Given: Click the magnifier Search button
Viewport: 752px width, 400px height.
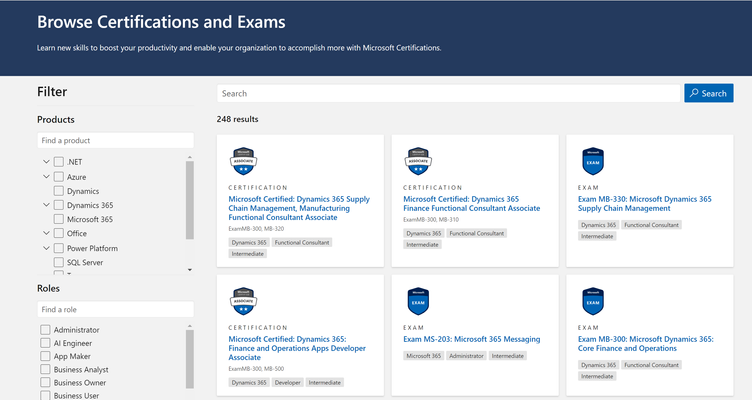Looking at the screenshot, I should pyautogui.click(x=708, y=93).
